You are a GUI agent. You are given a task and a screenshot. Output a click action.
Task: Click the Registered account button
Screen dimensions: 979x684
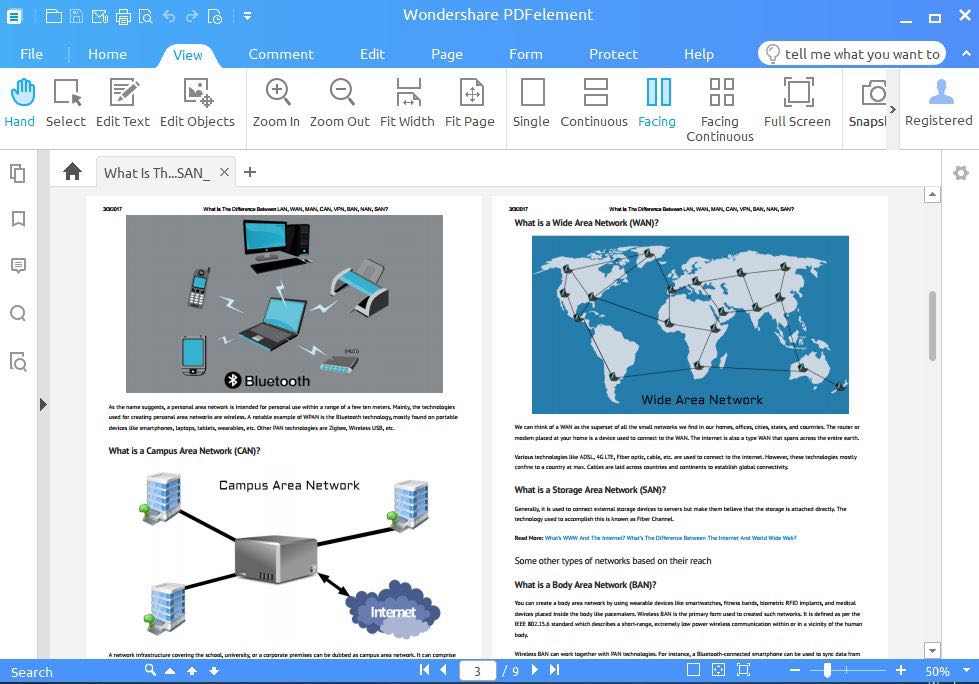[938, 104]
